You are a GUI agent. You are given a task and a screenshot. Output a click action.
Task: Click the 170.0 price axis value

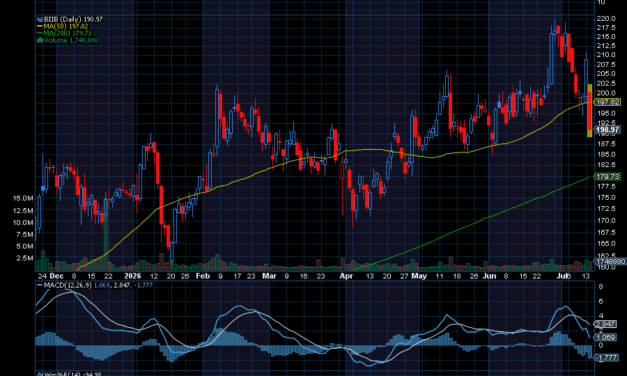click(606, 220)
